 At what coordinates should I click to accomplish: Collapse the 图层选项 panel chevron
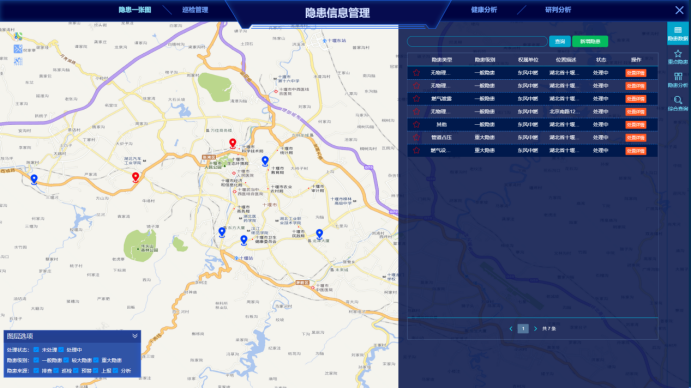pos(135,336)
